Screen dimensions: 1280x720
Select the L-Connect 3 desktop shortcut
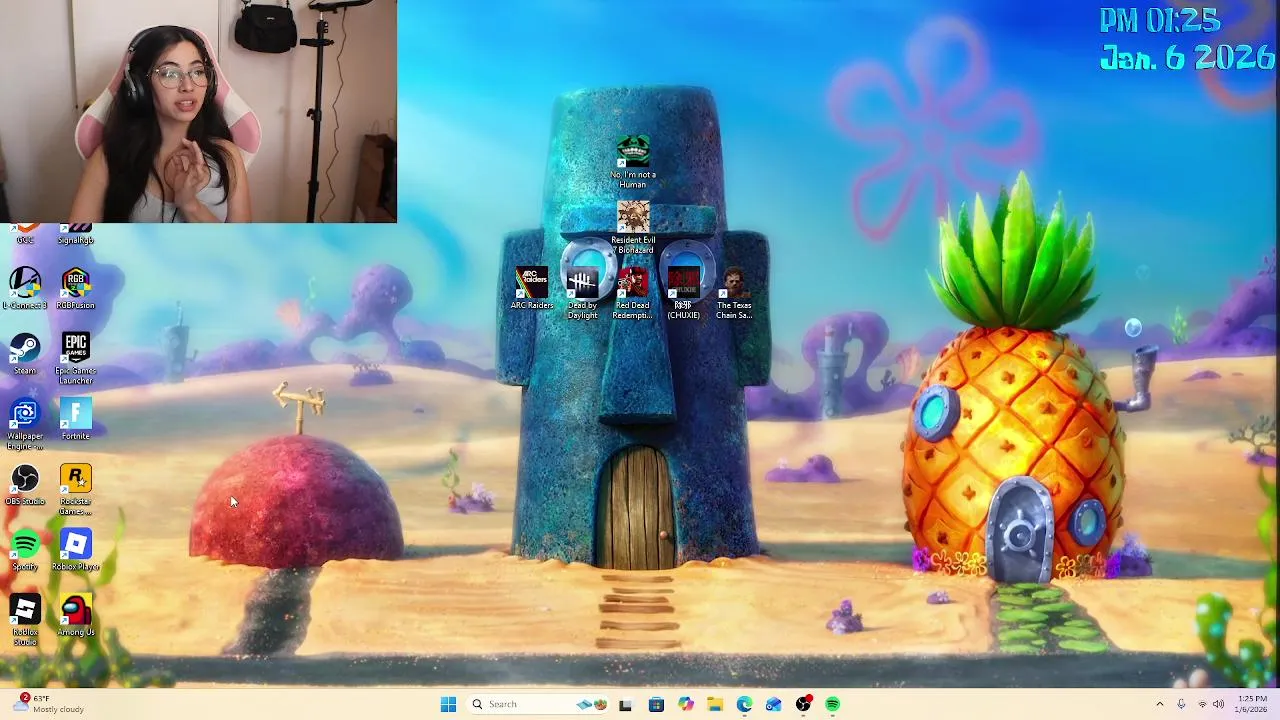point(25,288)
